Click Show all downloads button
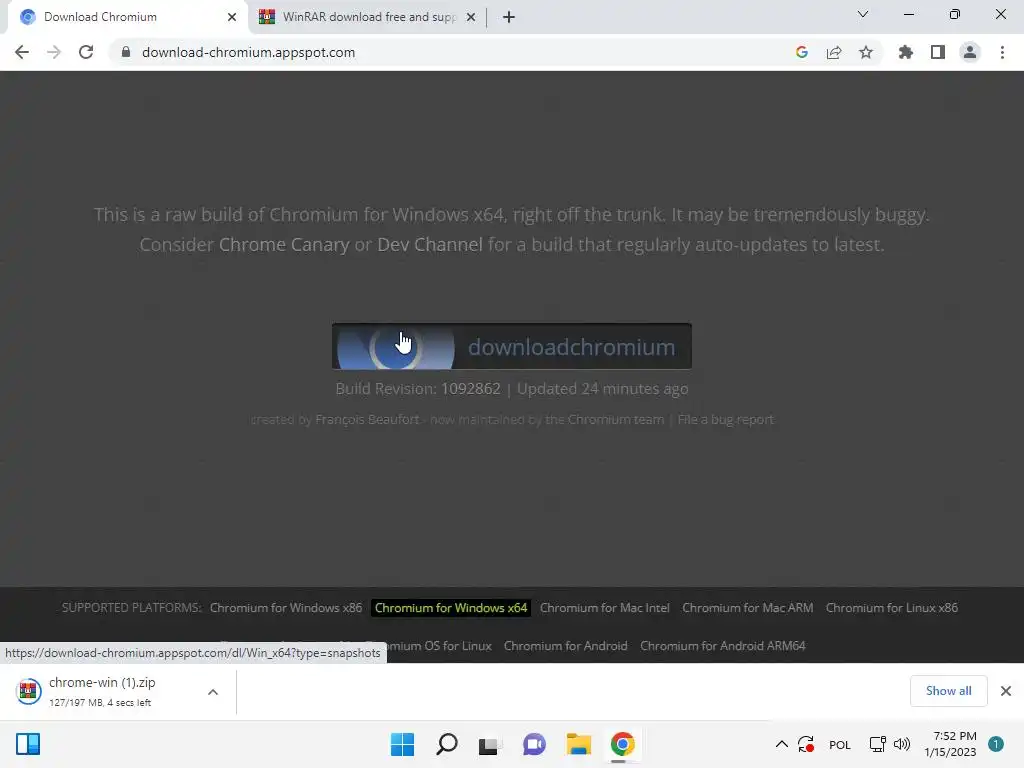This screenshot has width=1024, height=768. (x=948, y=691)
